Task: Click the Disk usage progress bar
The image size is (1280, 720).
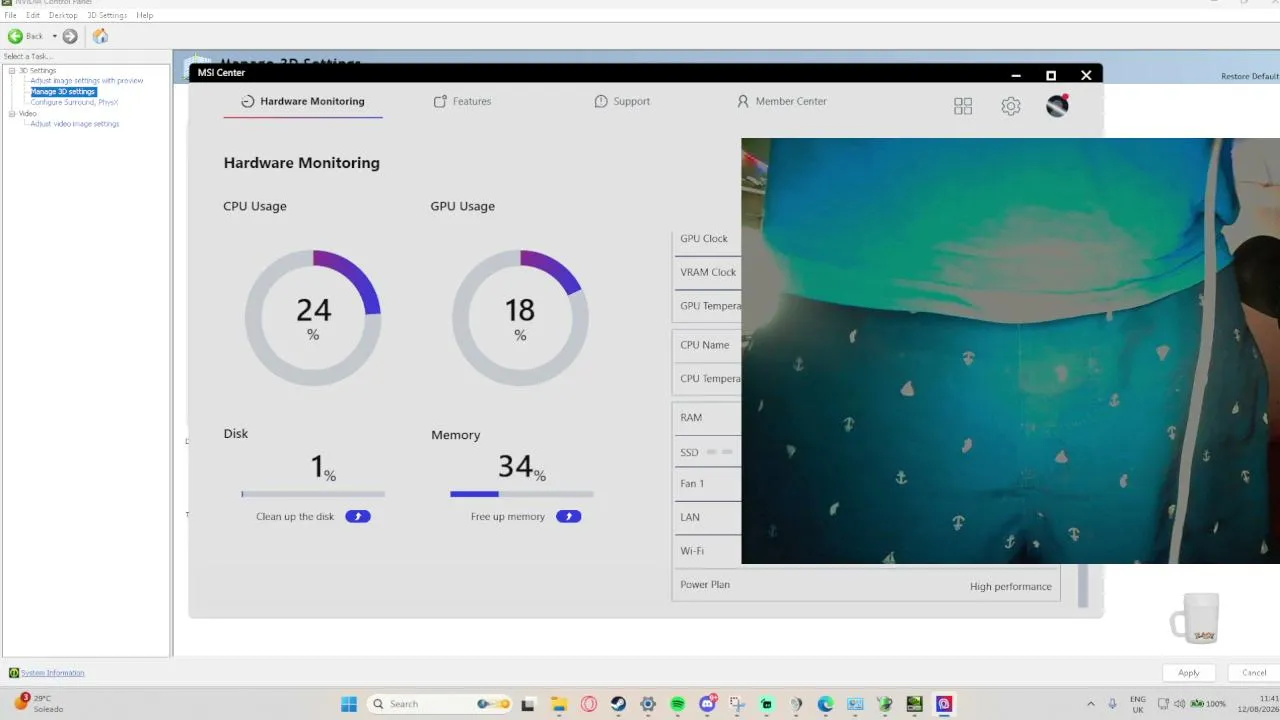Action: 313,494
